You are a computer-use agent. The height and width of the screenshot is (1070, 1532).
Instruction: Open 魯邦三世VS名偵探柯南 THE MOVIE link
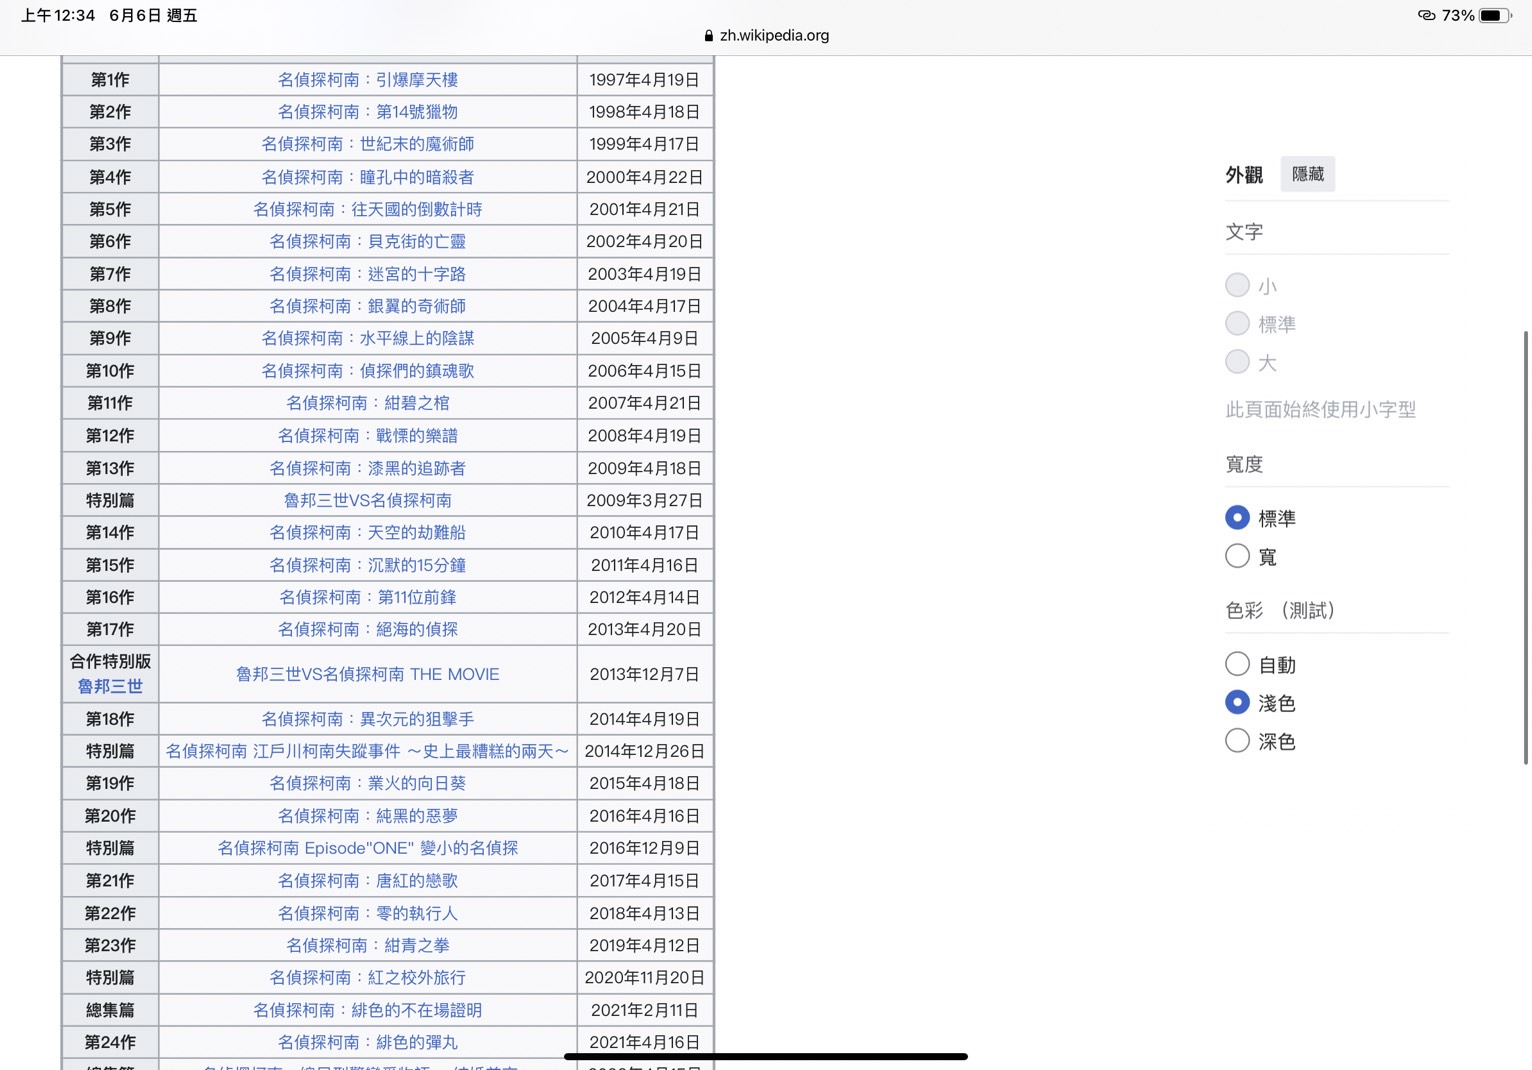(x=368, y=674)
